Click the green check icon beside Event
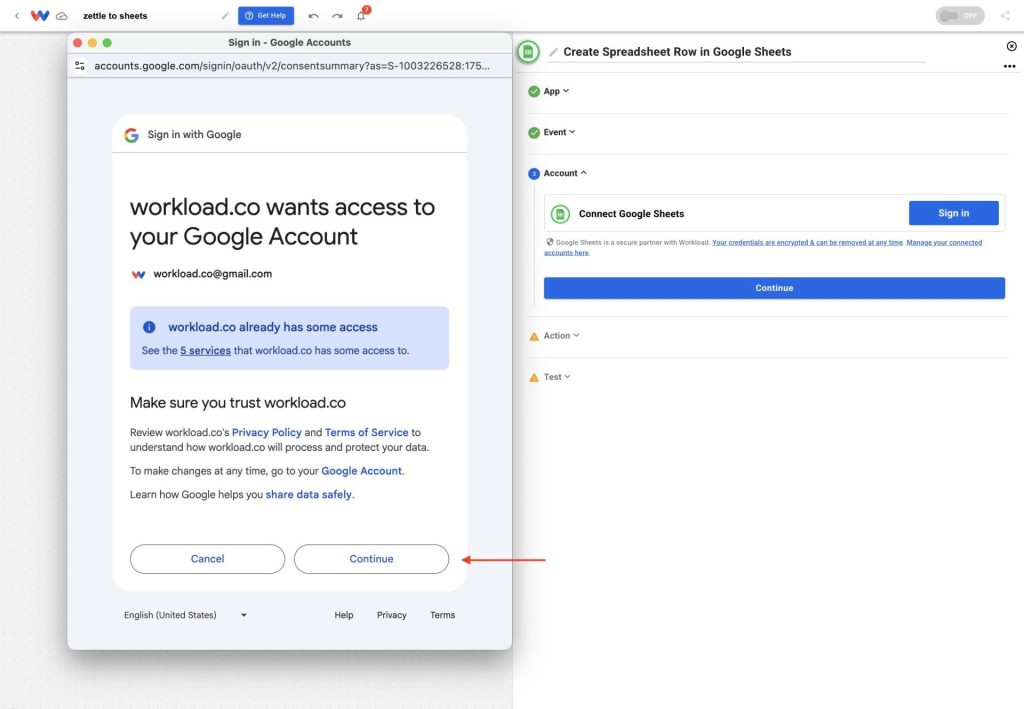 534,133
